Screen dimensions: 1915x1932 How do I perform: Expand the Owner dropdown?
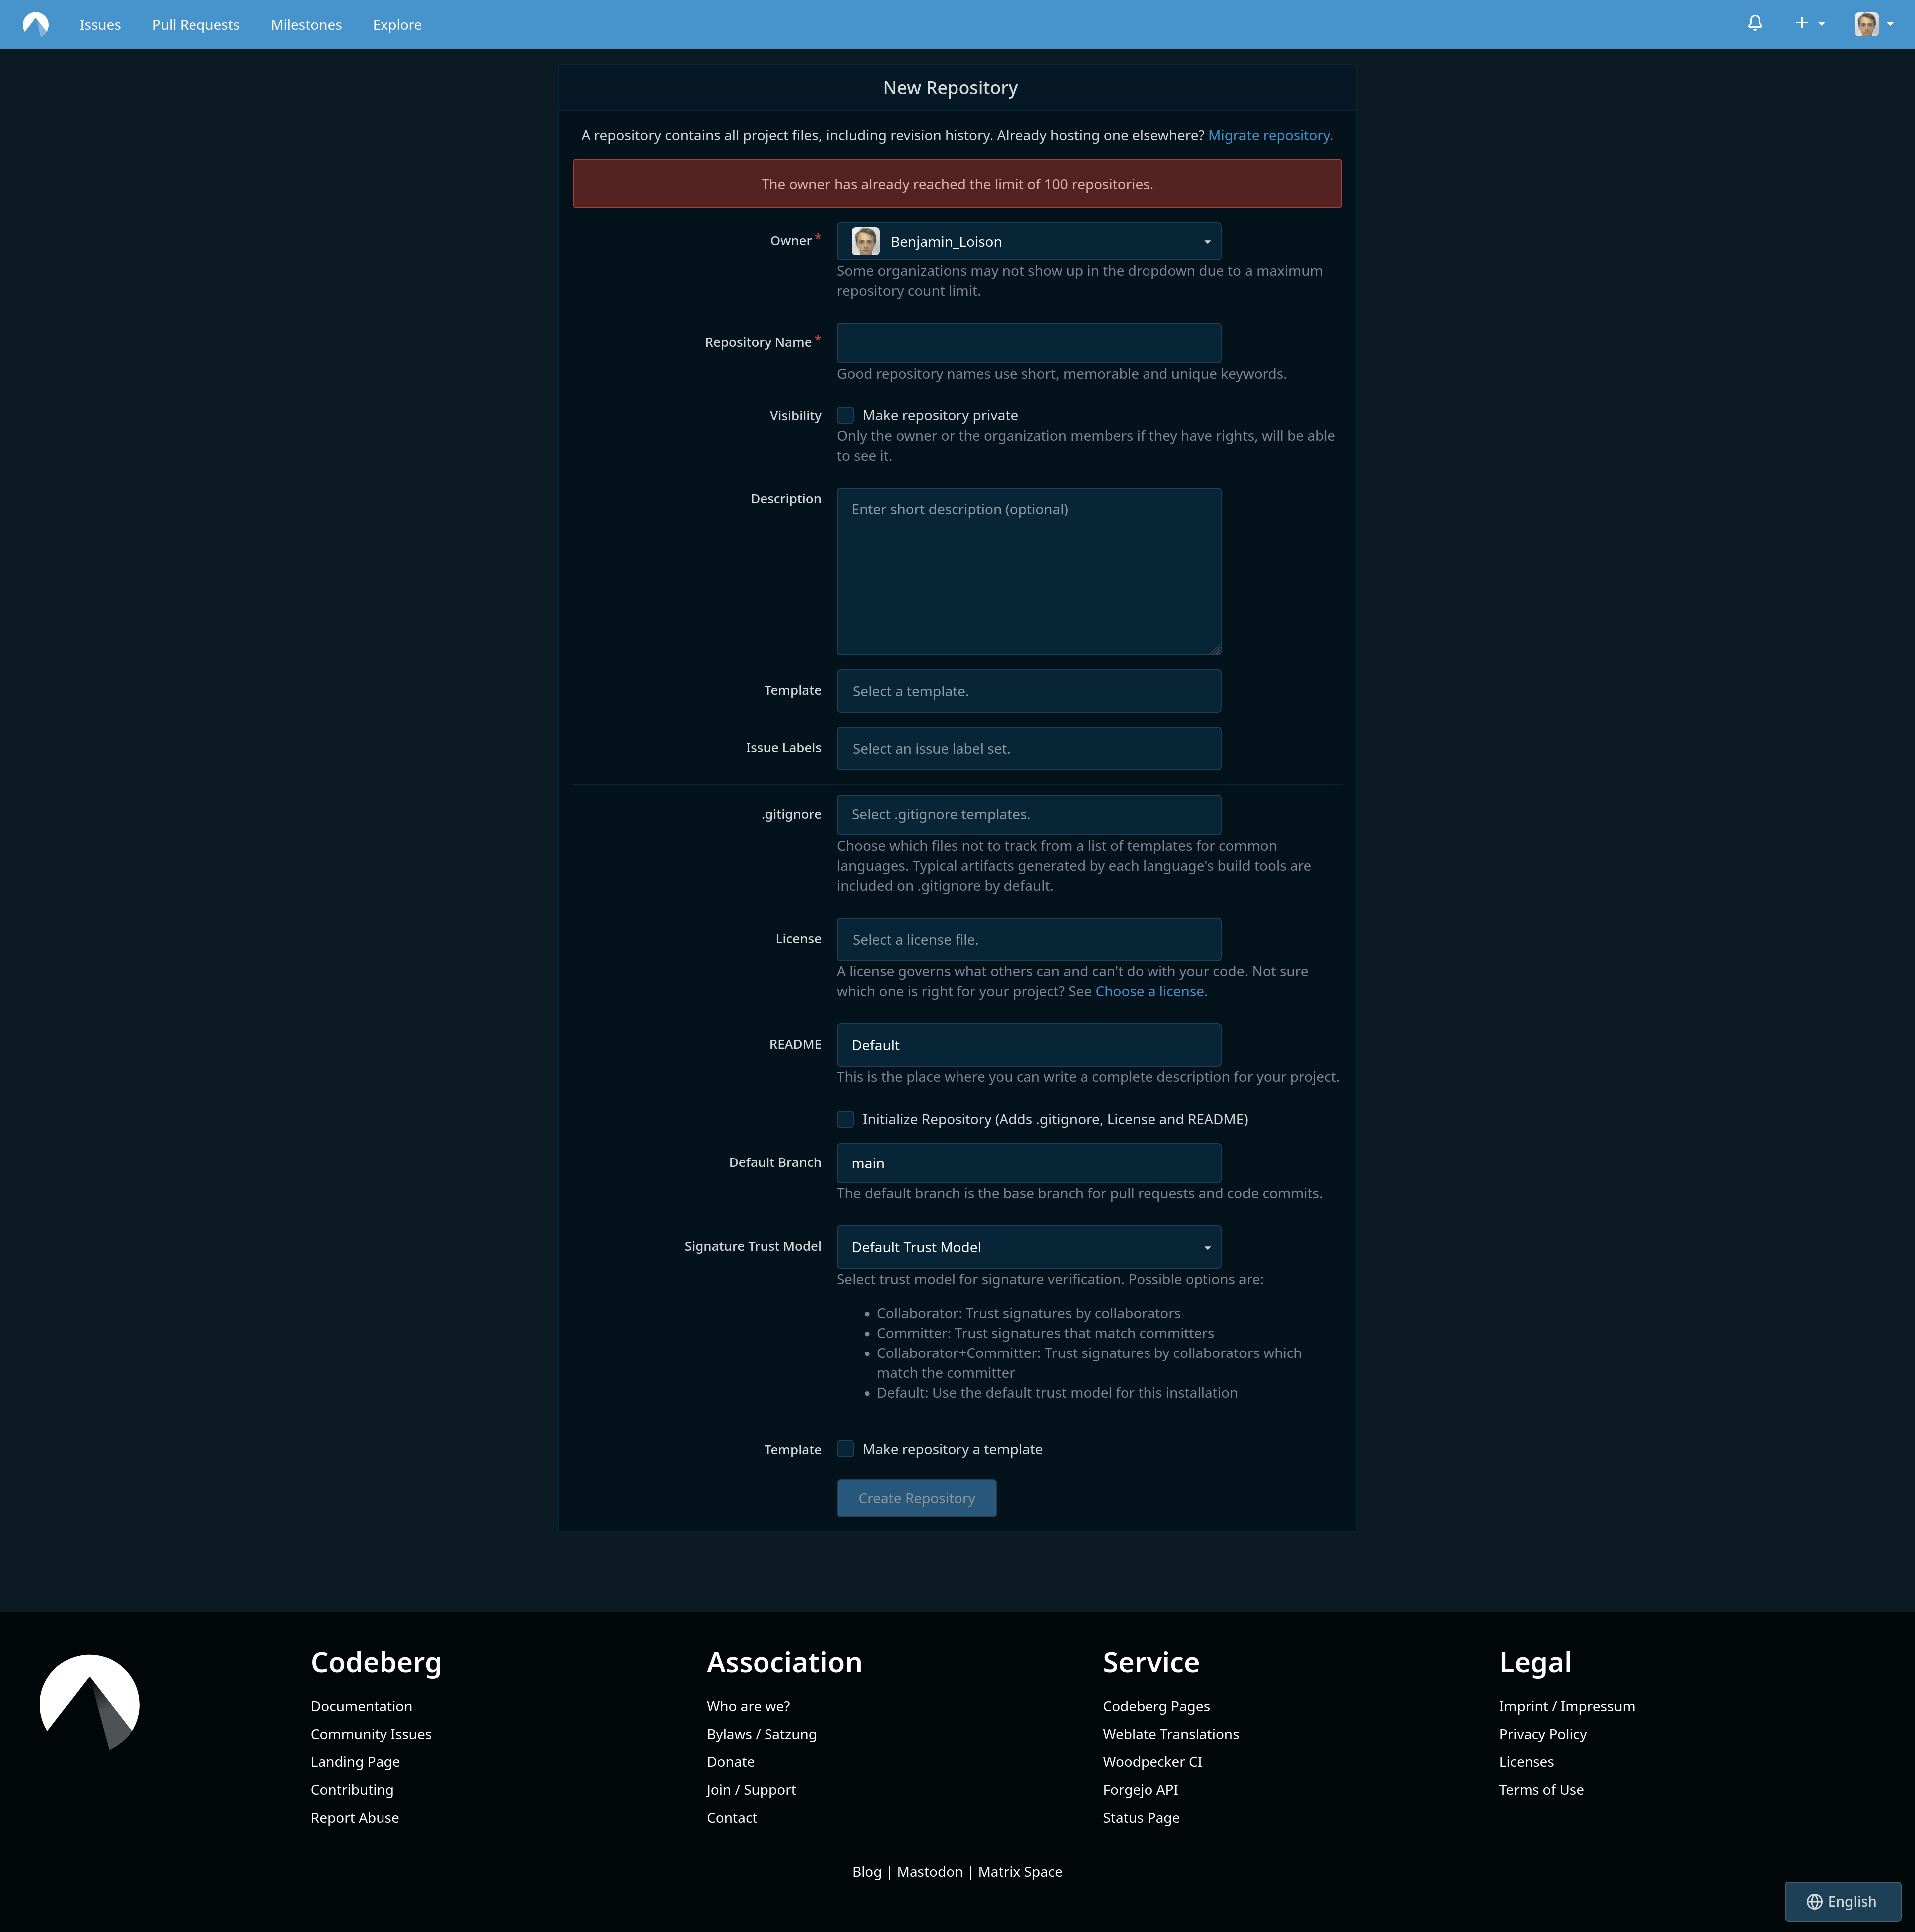coord(1028,242)
